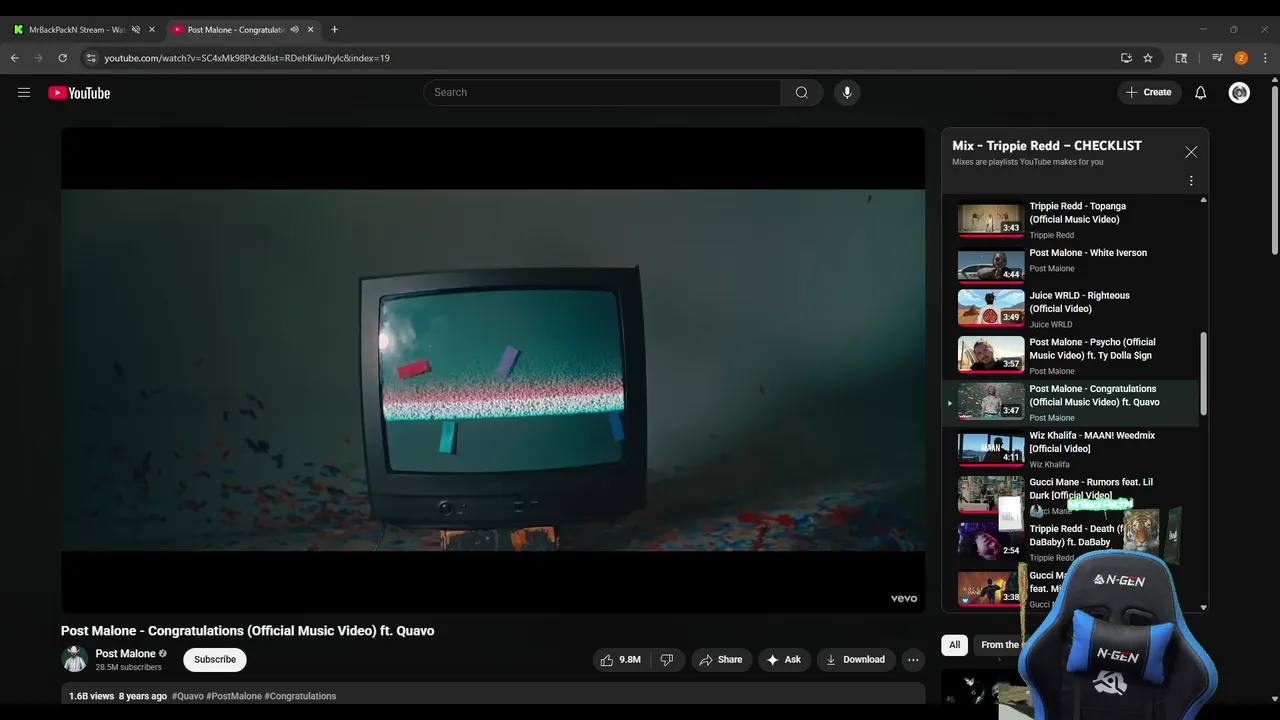Click the playlist scroll-up arrow
The height and width of the screenshot is (720, 1280).
click(1203, 200)
